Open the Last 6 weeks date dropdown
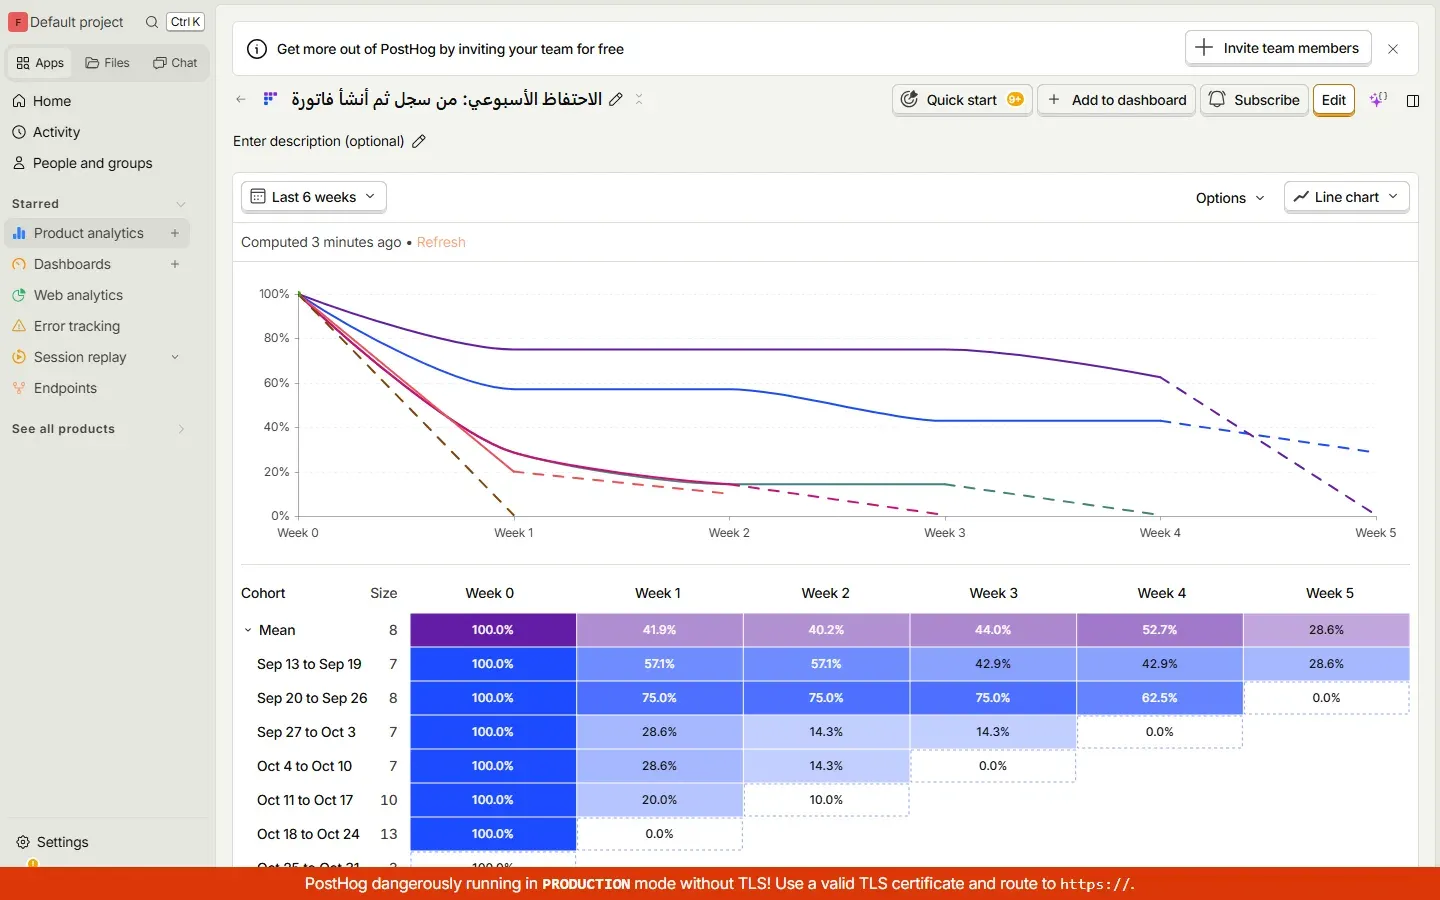This screenshot has height=900, width=1440. 314,197
